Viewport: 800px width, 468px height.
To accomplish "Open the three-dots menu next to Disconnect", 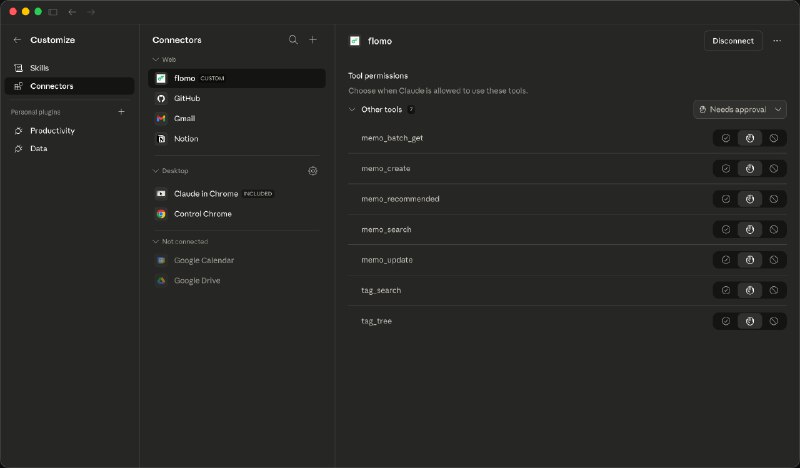I will [x=777, y=41].
